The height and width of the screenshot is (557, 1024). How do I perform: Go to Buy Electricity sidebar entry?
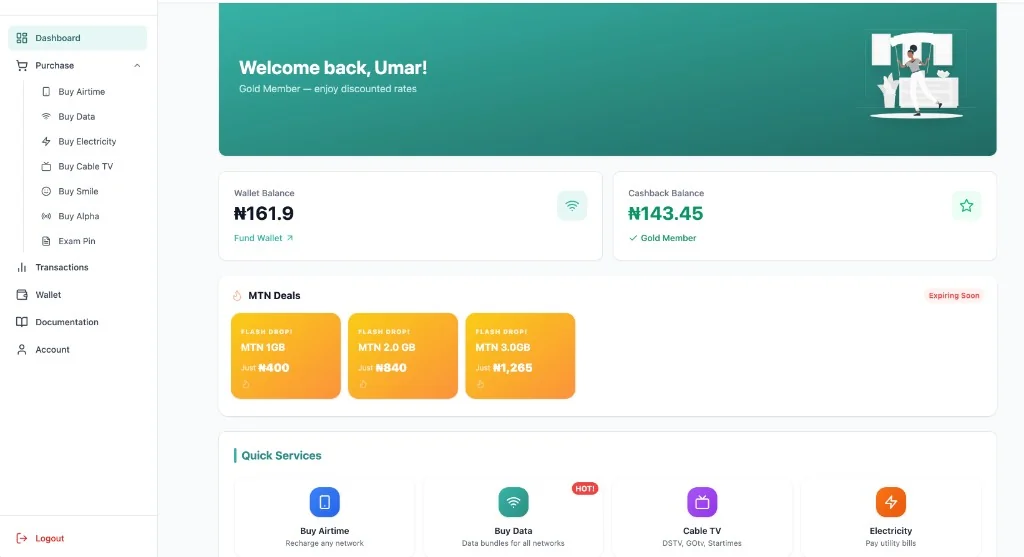87,142
